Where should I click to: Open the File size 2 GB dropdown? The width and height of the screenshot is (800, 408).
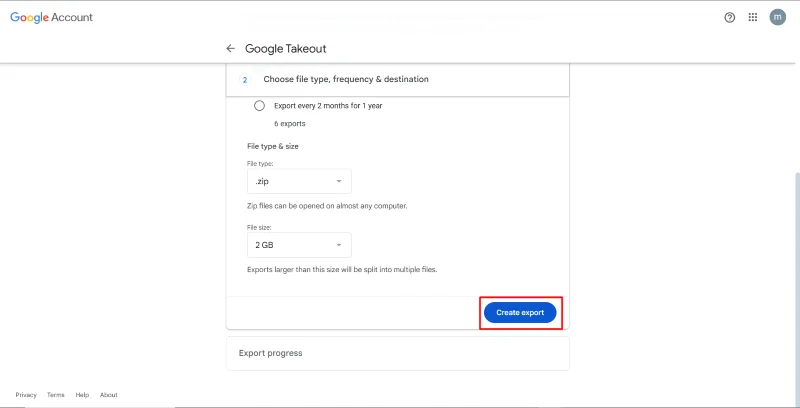(299, 245)
